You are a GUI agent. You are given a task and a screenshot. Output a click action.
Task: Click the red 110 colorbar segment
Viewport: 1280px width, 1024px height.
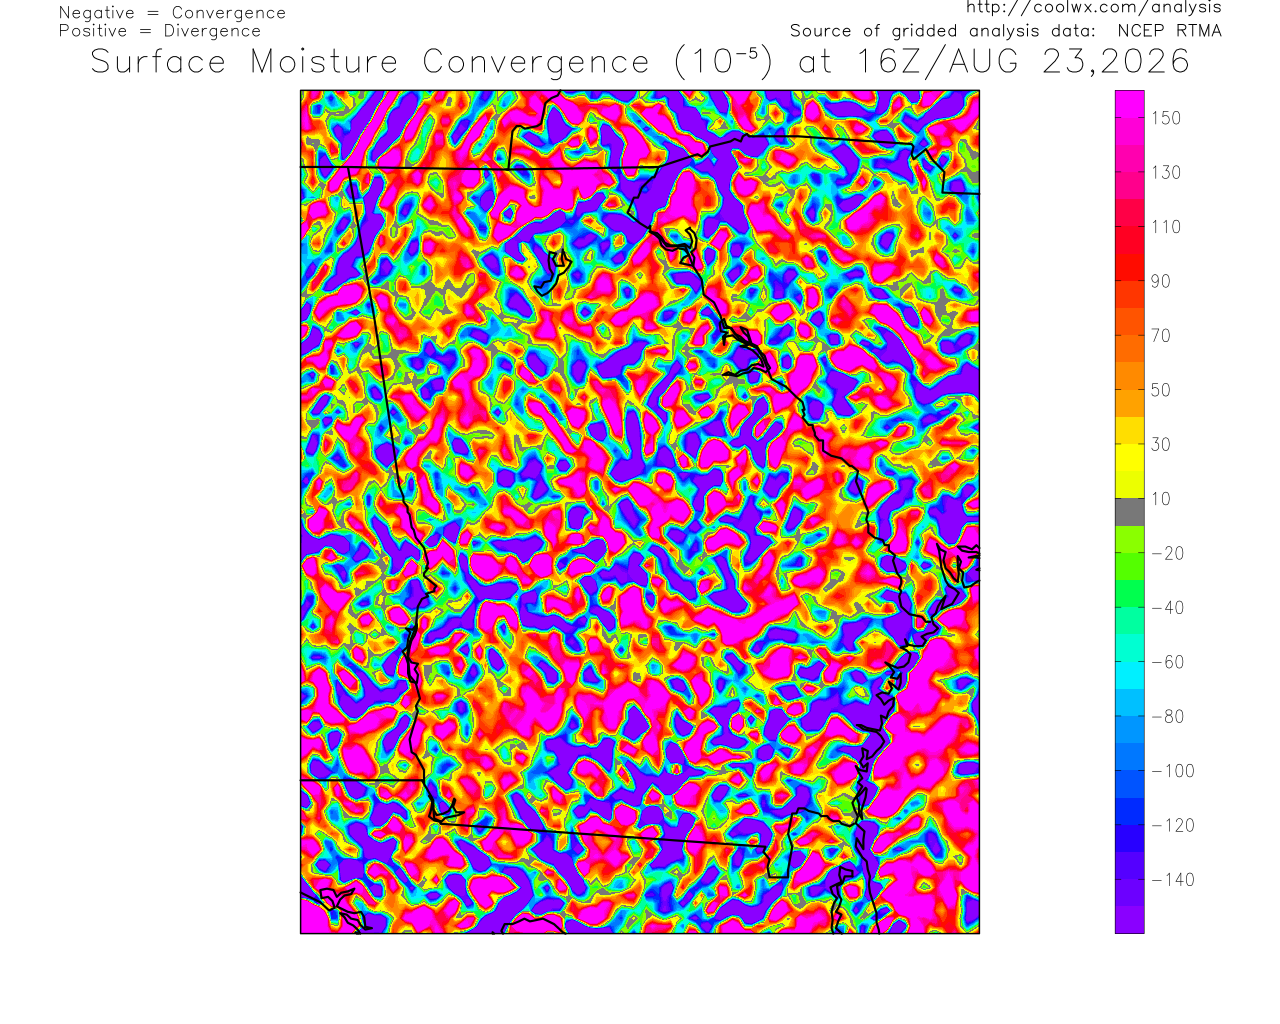pos(1130,227)
